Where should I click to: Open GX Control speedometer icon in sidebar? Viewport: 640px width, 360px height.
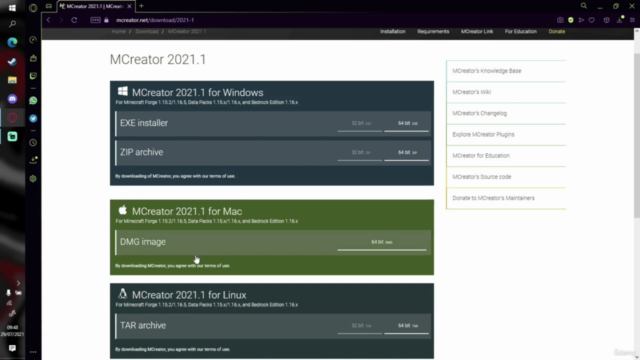point(33,40)
